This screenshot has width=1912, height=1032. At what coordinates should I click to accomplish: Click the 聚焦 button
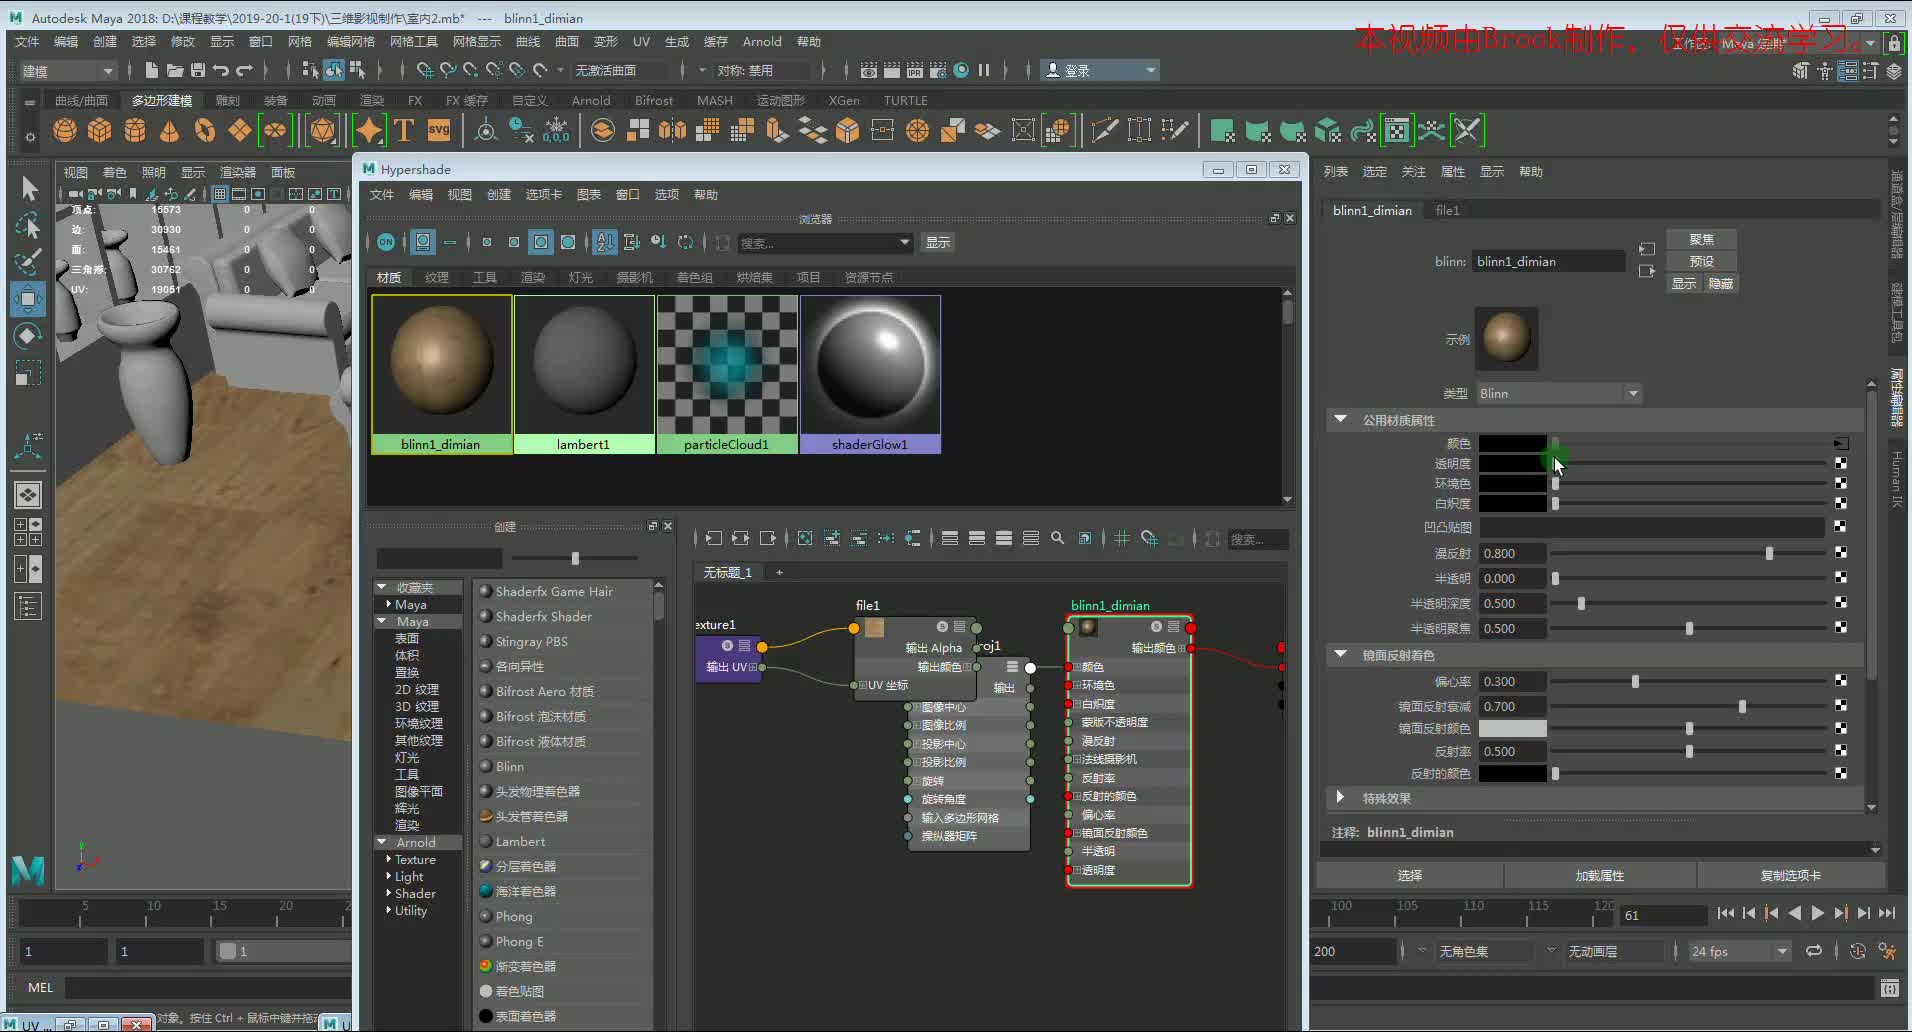tap(1702, 239)
